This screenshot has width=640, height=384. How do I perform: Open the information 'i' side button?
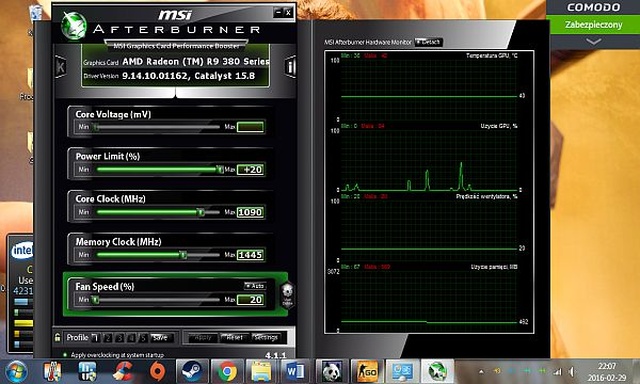(x=290, y=67)
